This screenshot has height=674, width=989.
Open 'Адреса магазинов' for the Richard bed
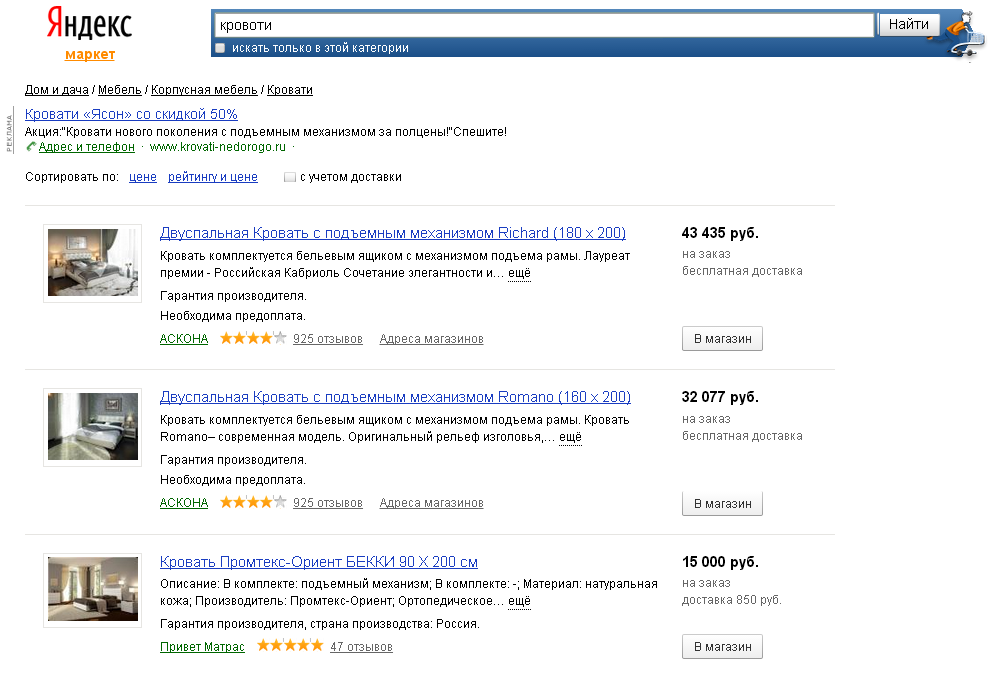pyautogui.click(x=431, y=339)
